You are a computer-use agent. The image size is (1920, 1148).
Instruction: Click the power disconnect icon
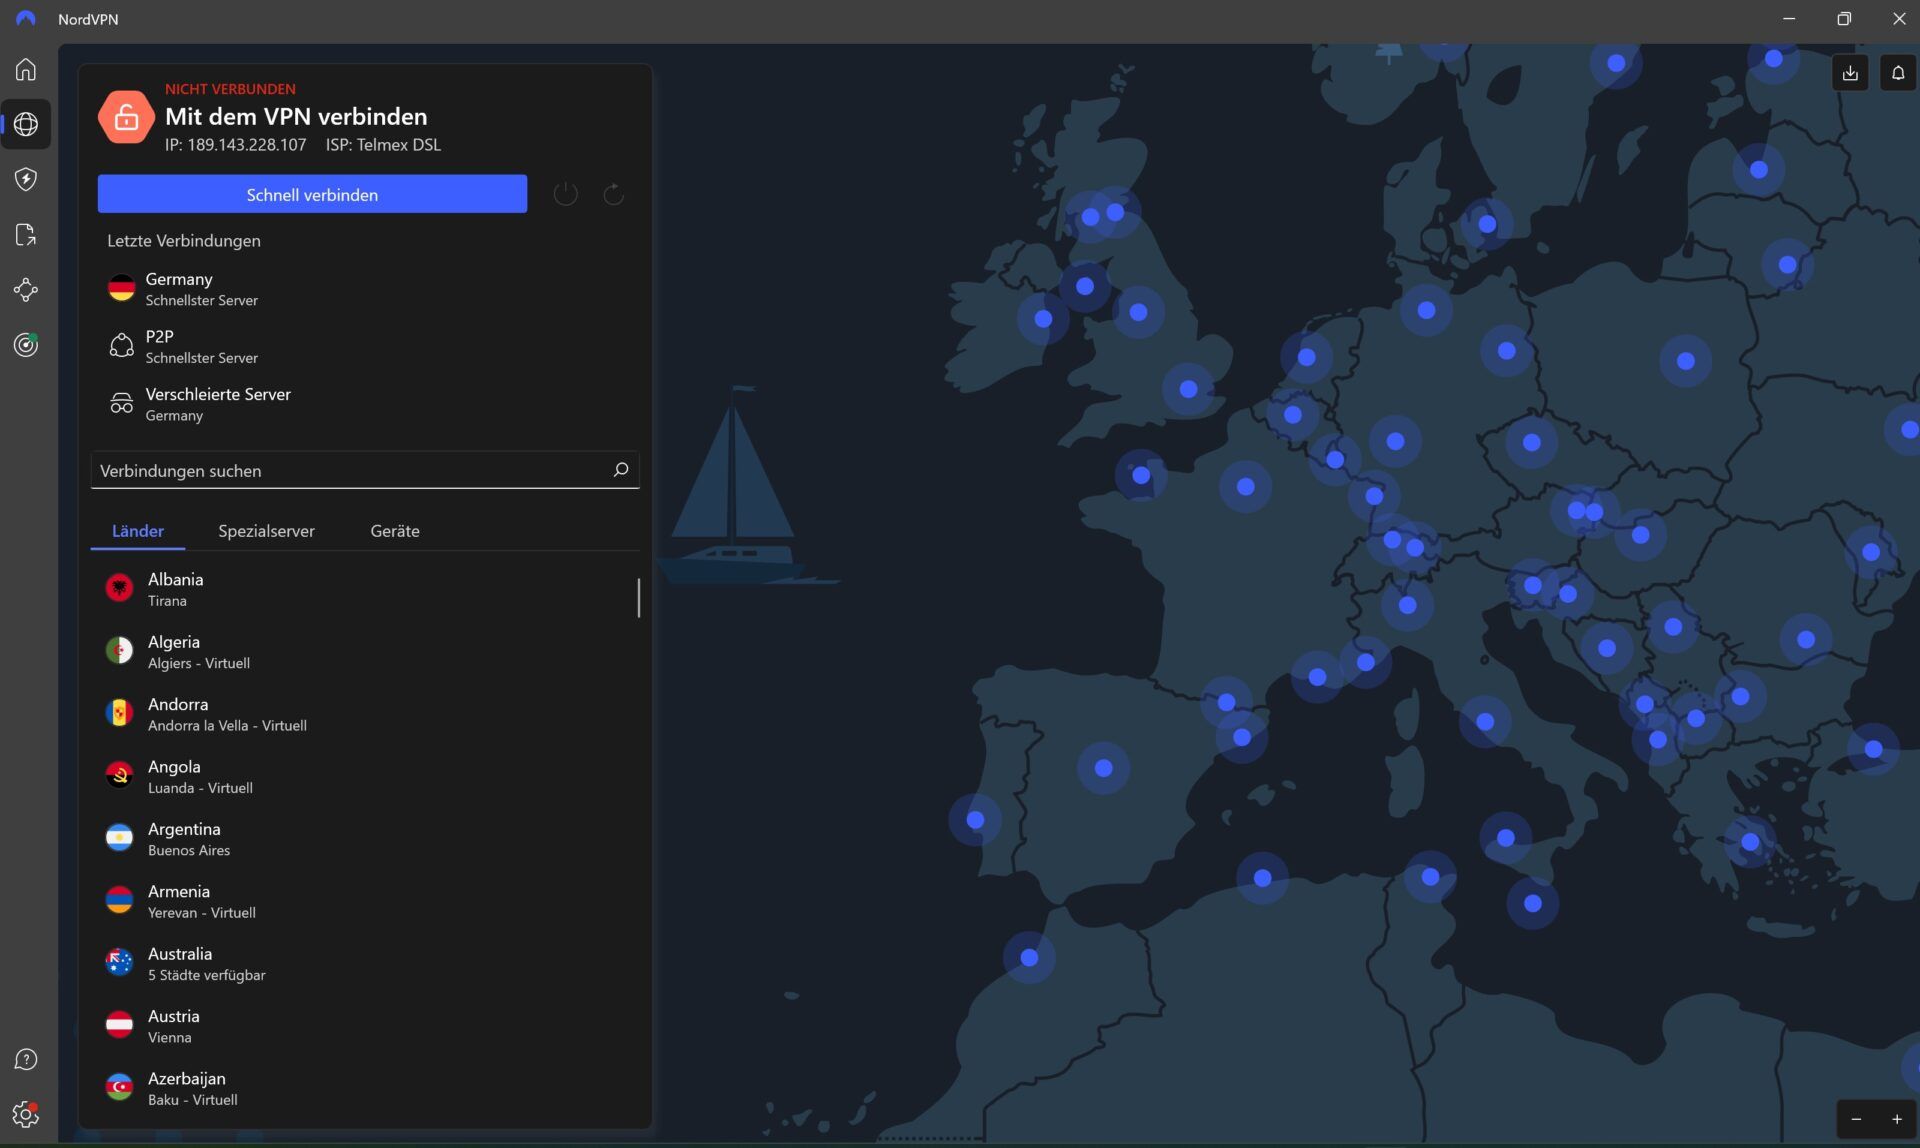tap(565, 194)
